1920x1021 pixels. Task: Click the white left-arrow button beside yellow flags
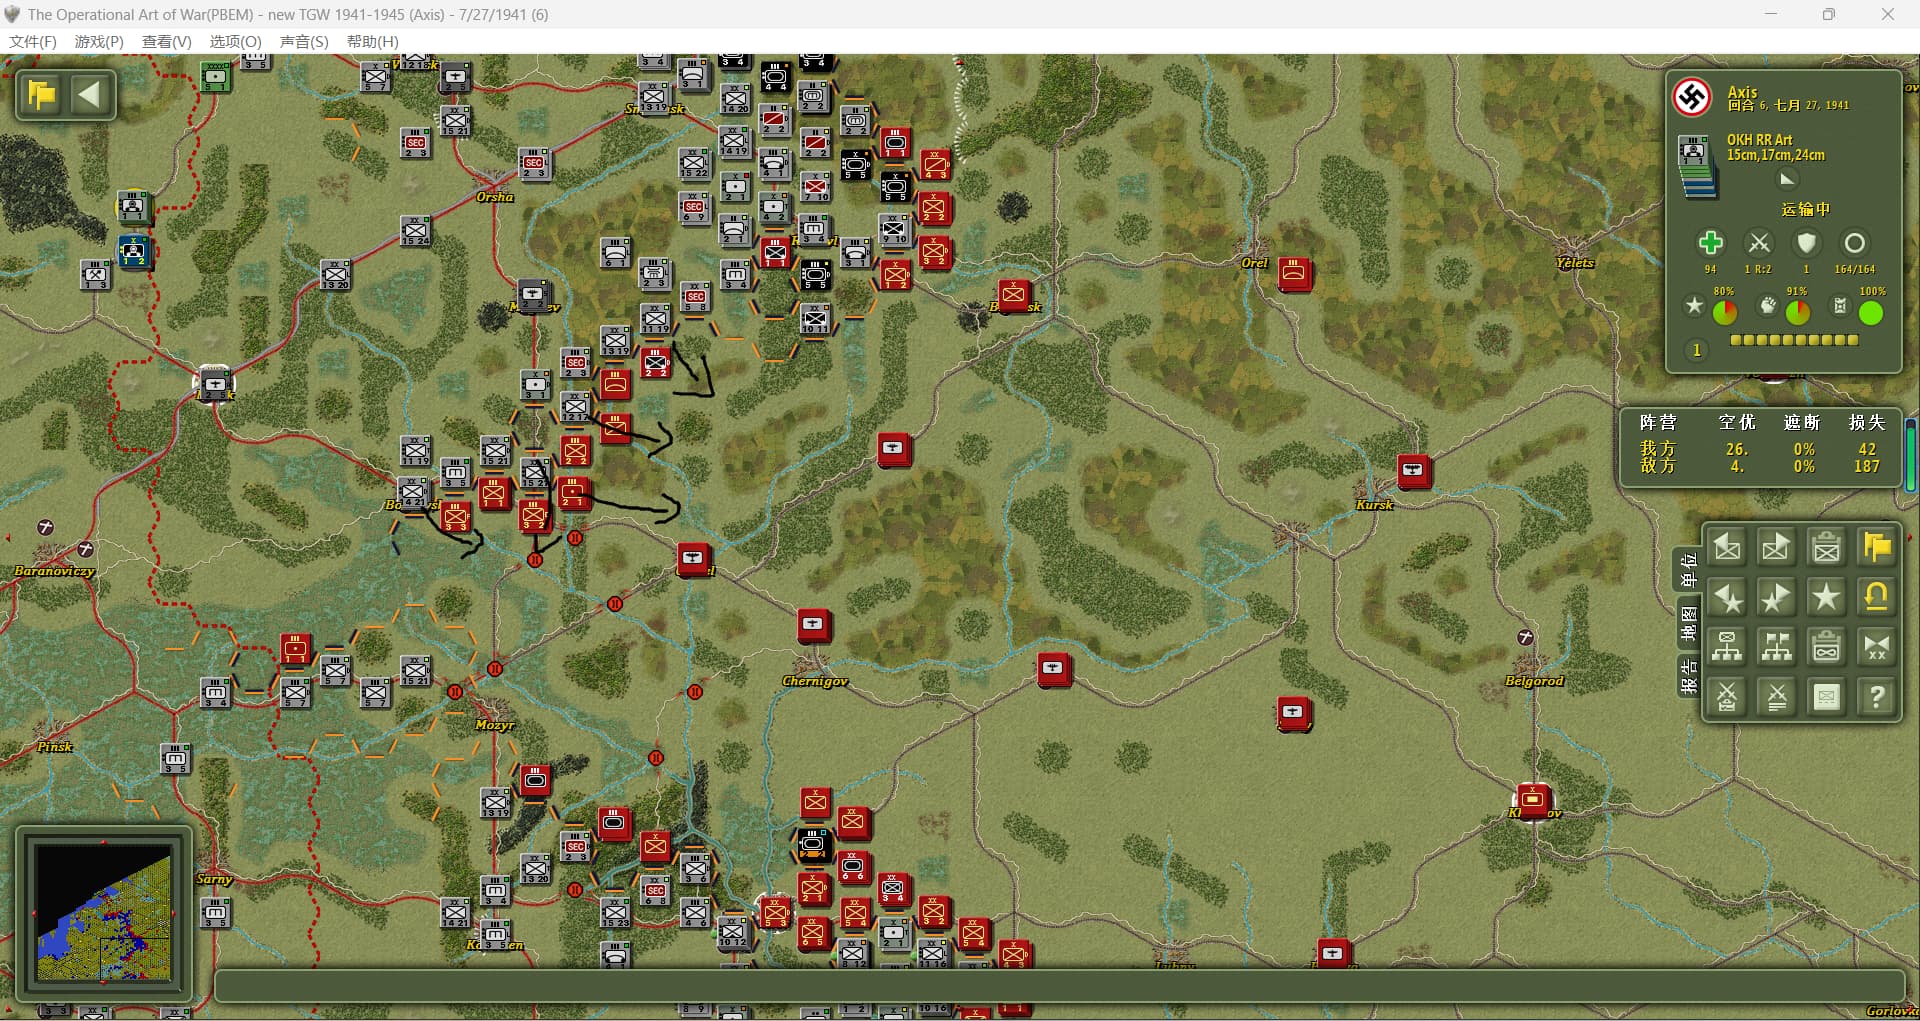90,95
